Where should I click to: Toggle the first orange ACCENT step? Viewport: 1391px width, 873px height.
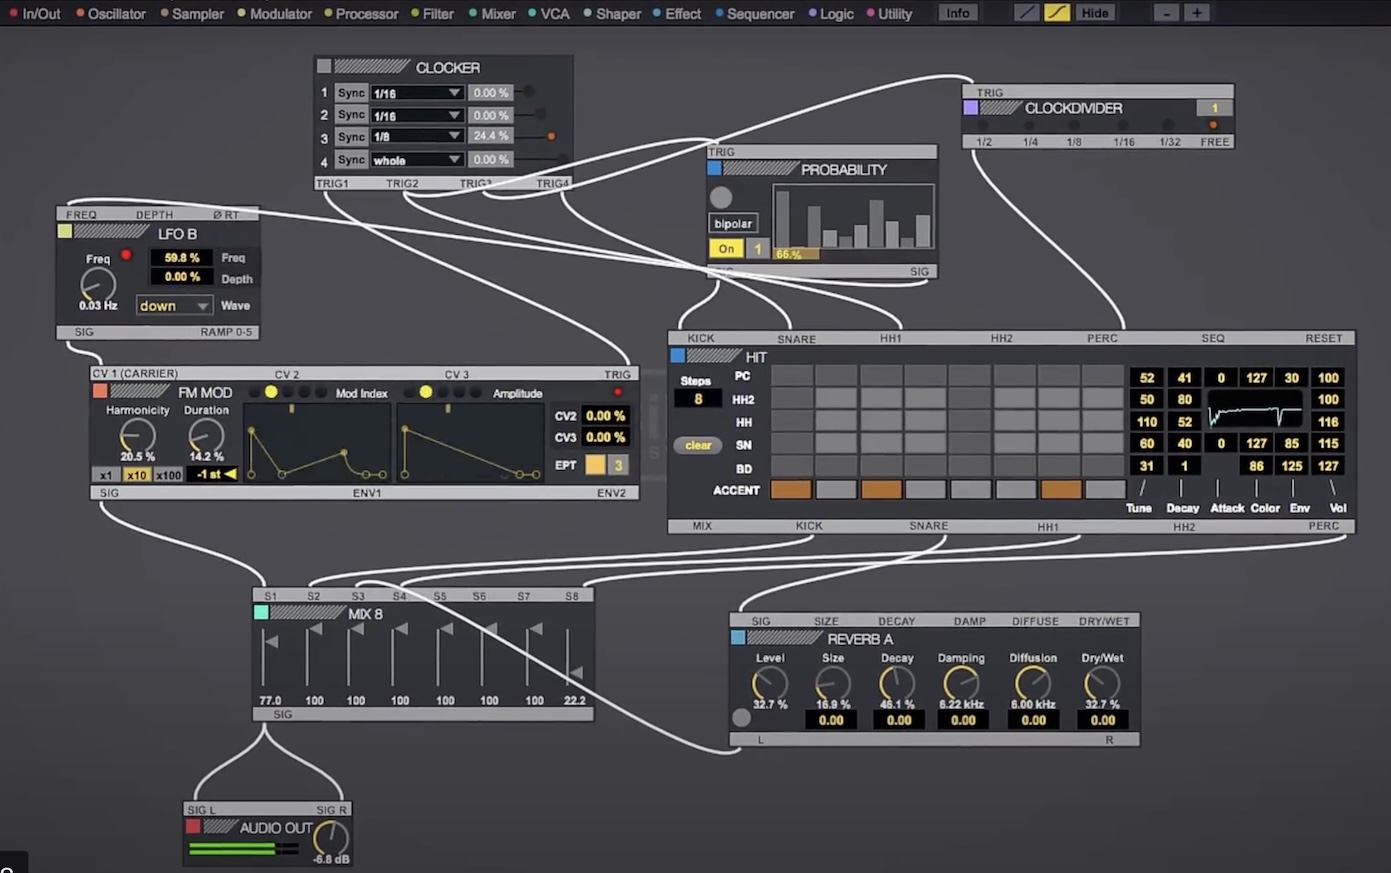coord(791,490)
